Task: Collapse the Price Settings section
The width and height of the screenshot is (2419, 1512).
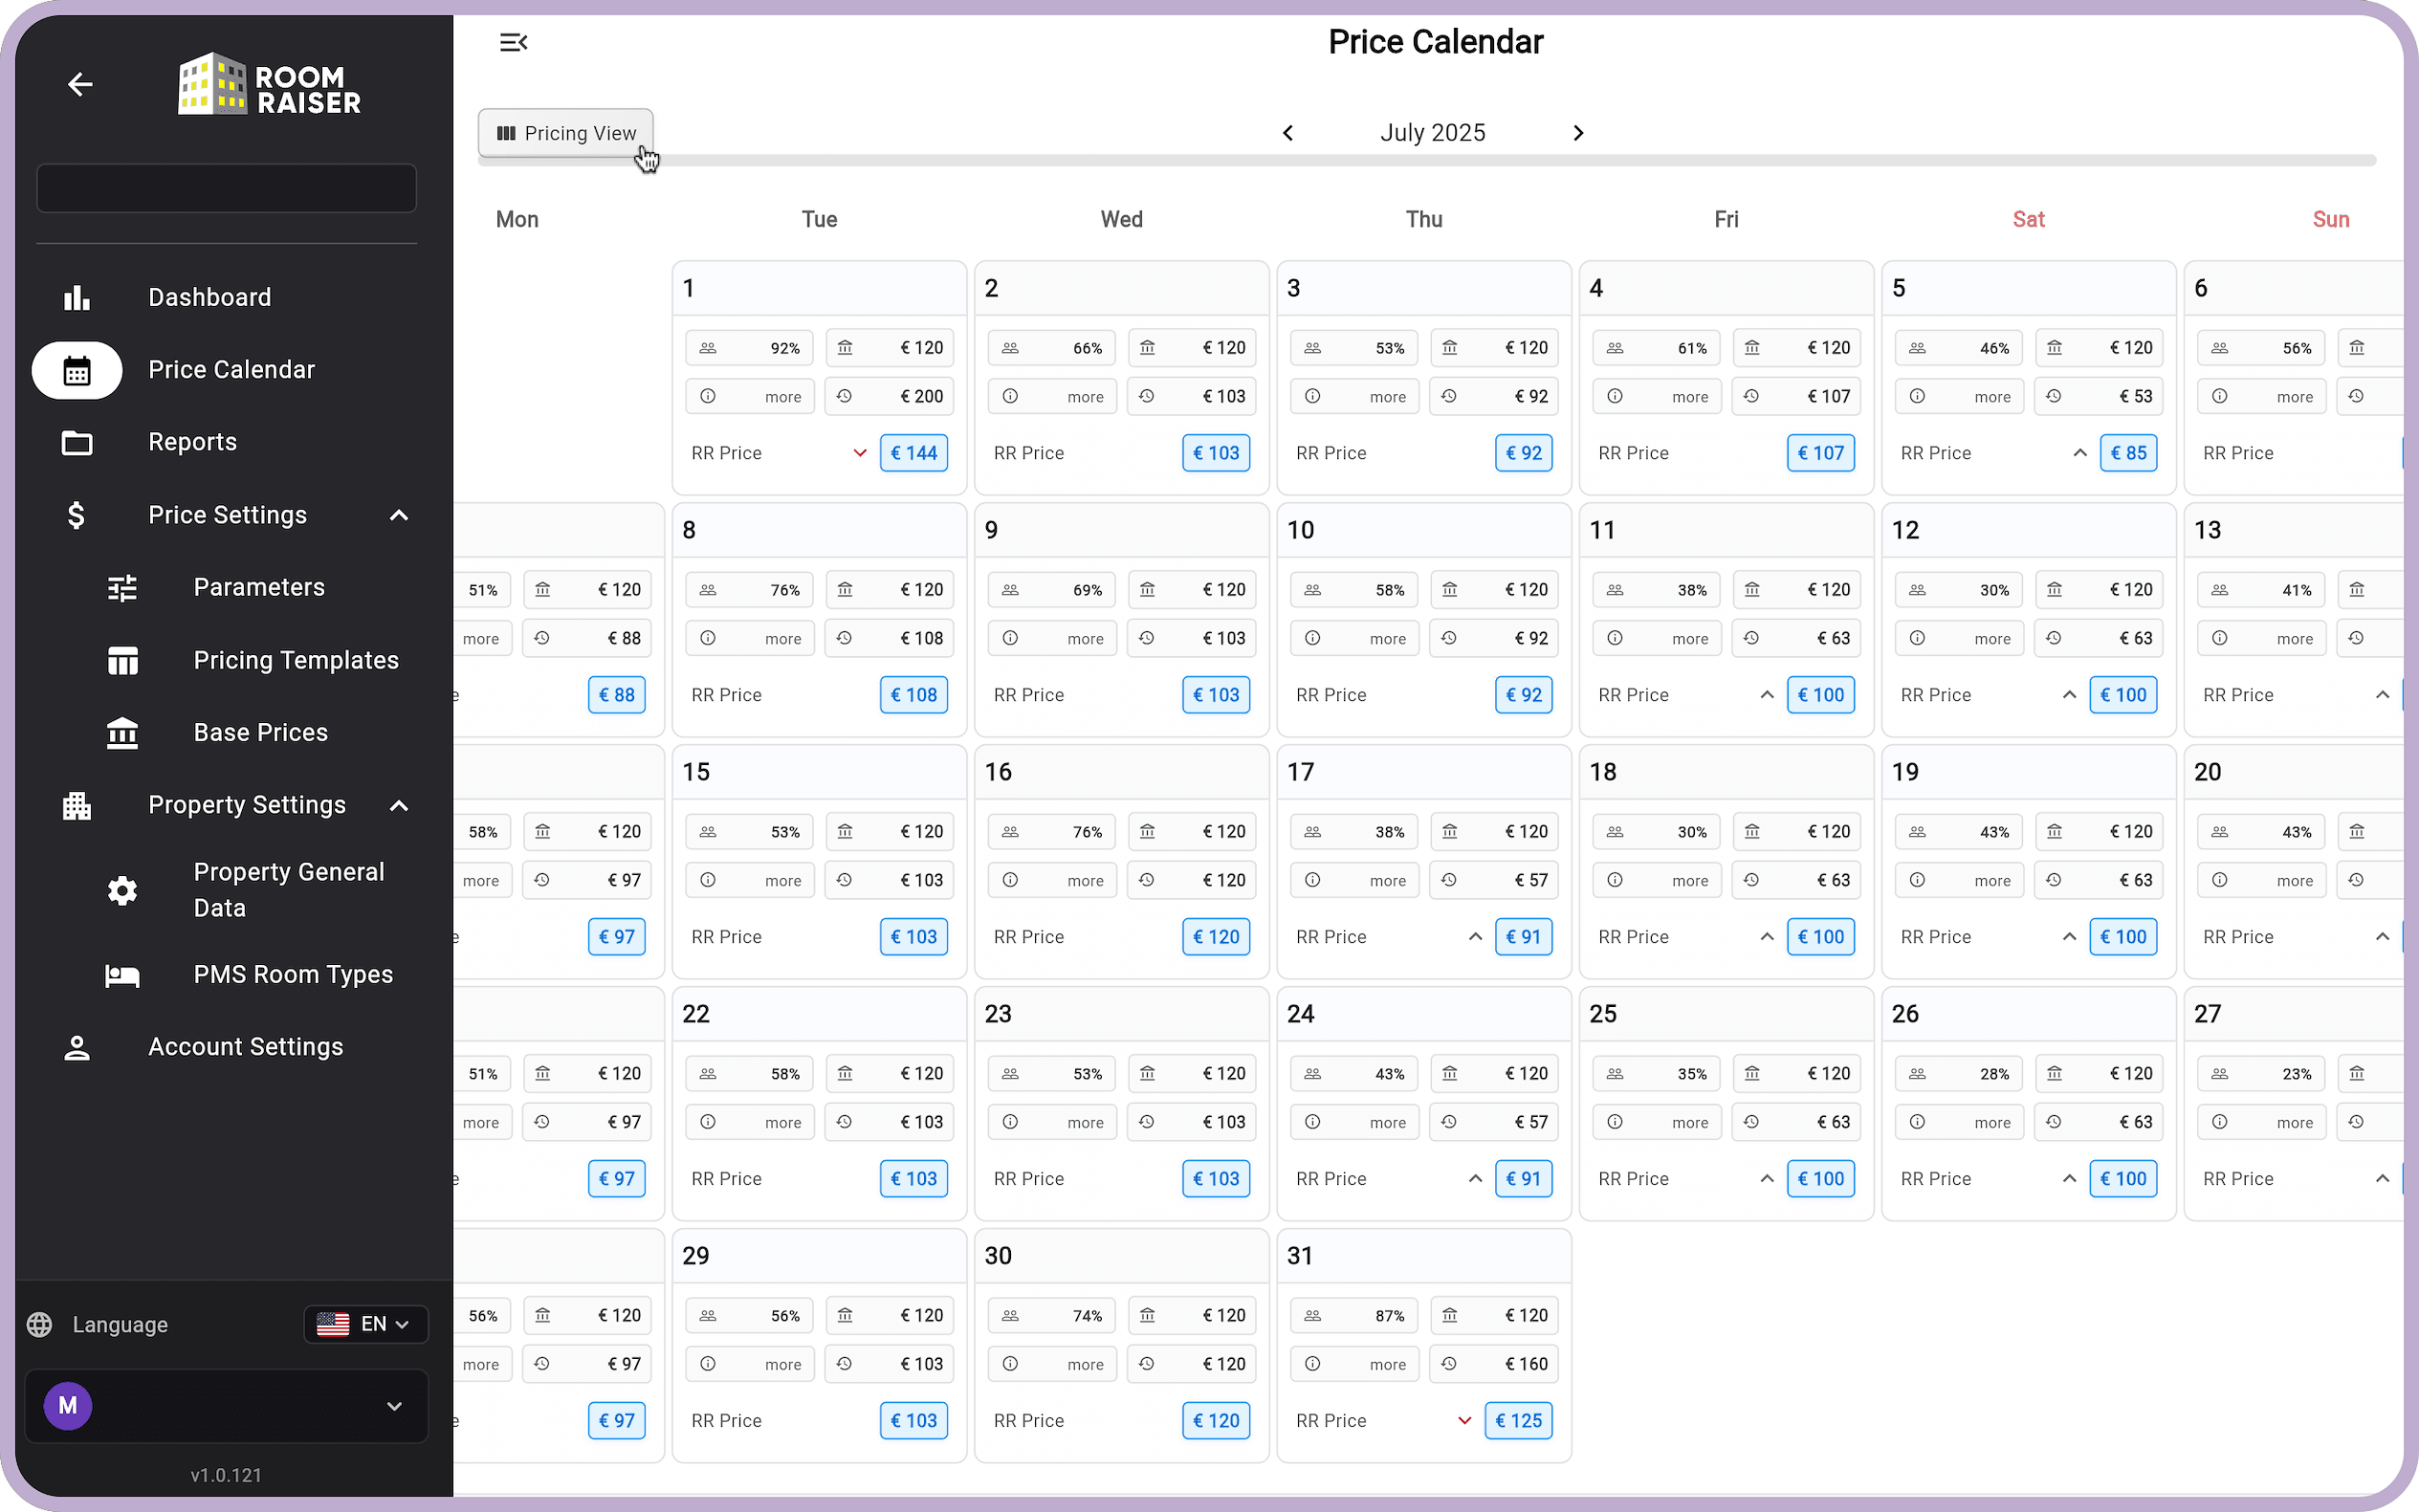Action: (x=399, y=516)
